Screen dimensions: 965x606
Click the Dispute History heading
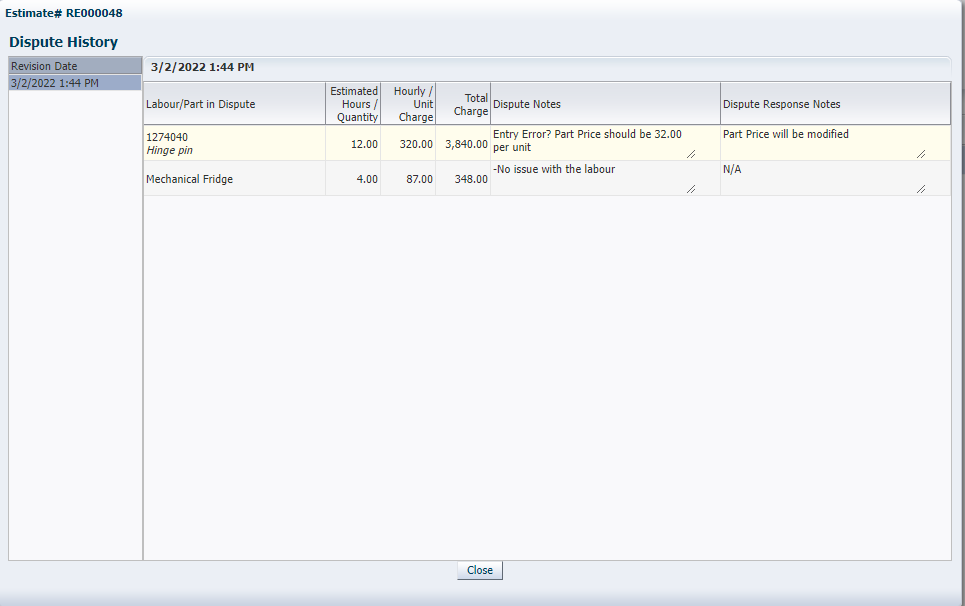tap(63, 42)
